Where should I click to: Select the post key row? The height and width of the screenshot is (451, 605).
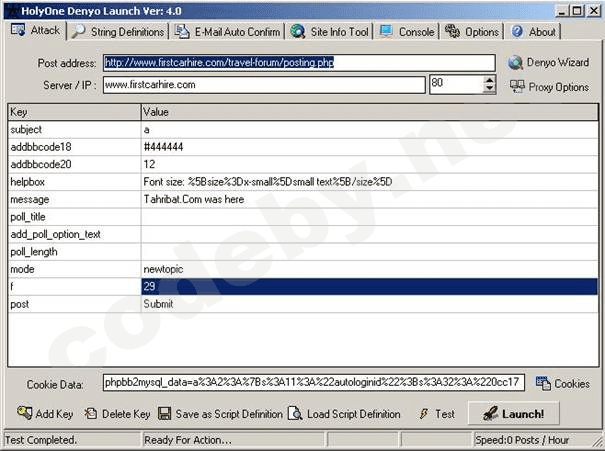74,304
